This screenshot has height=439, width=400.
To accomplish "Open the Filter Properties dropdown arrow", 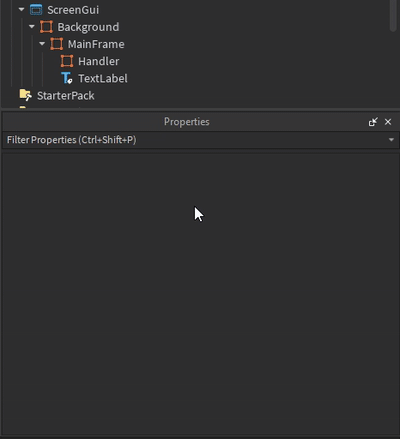I will 391,140.
